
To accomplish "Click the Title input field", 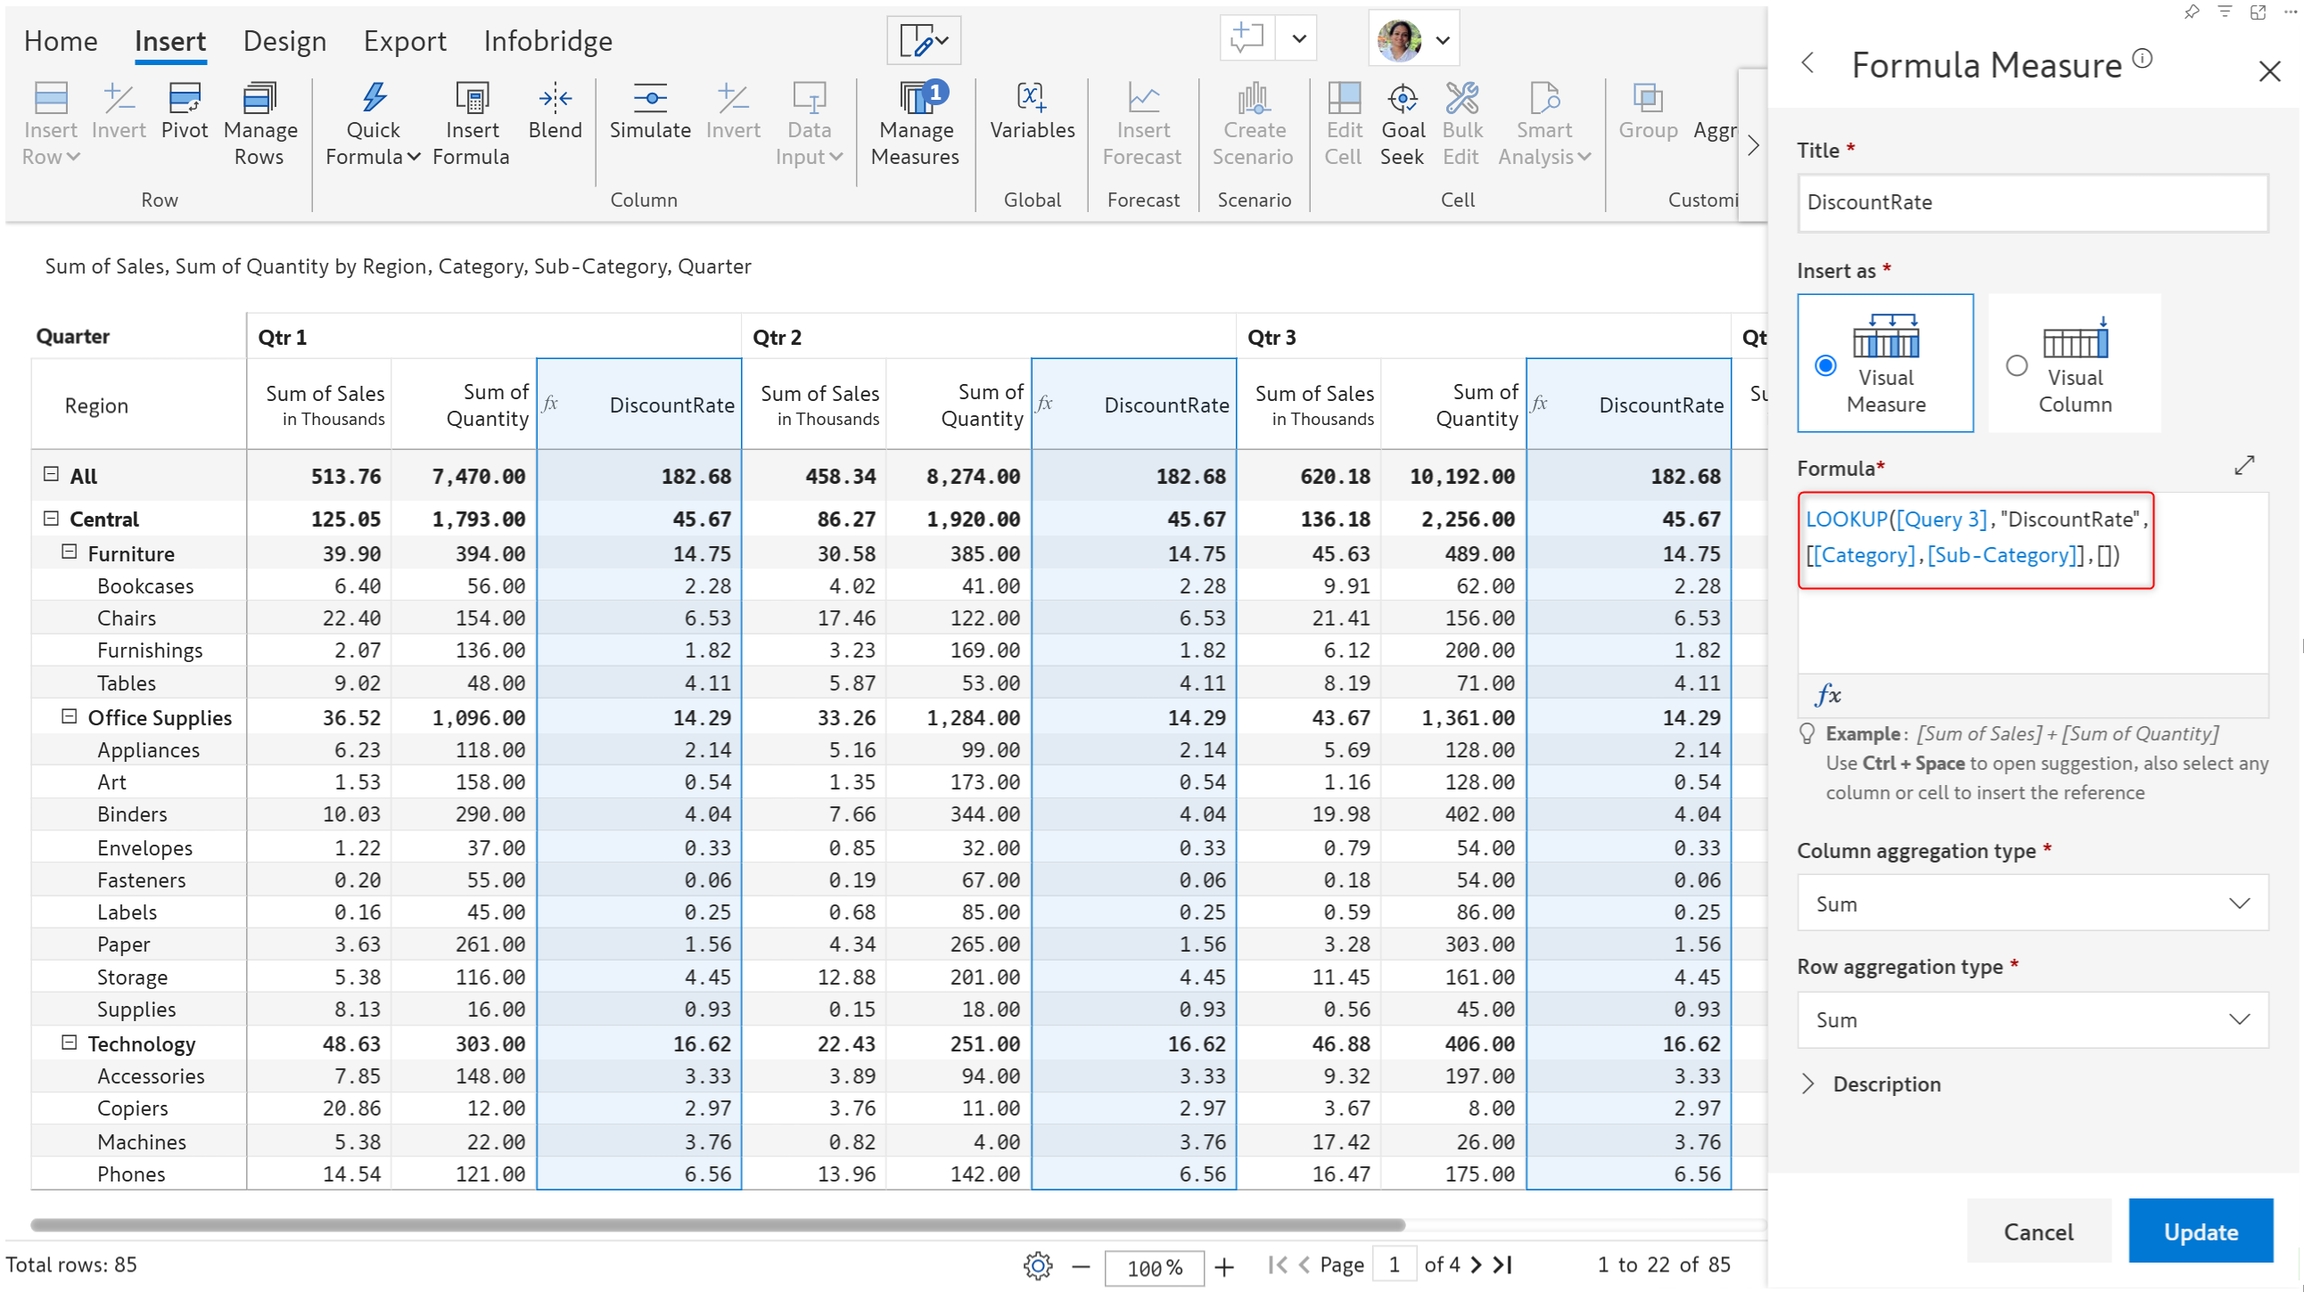I will pyautogui.click(x=2031, y=202).
